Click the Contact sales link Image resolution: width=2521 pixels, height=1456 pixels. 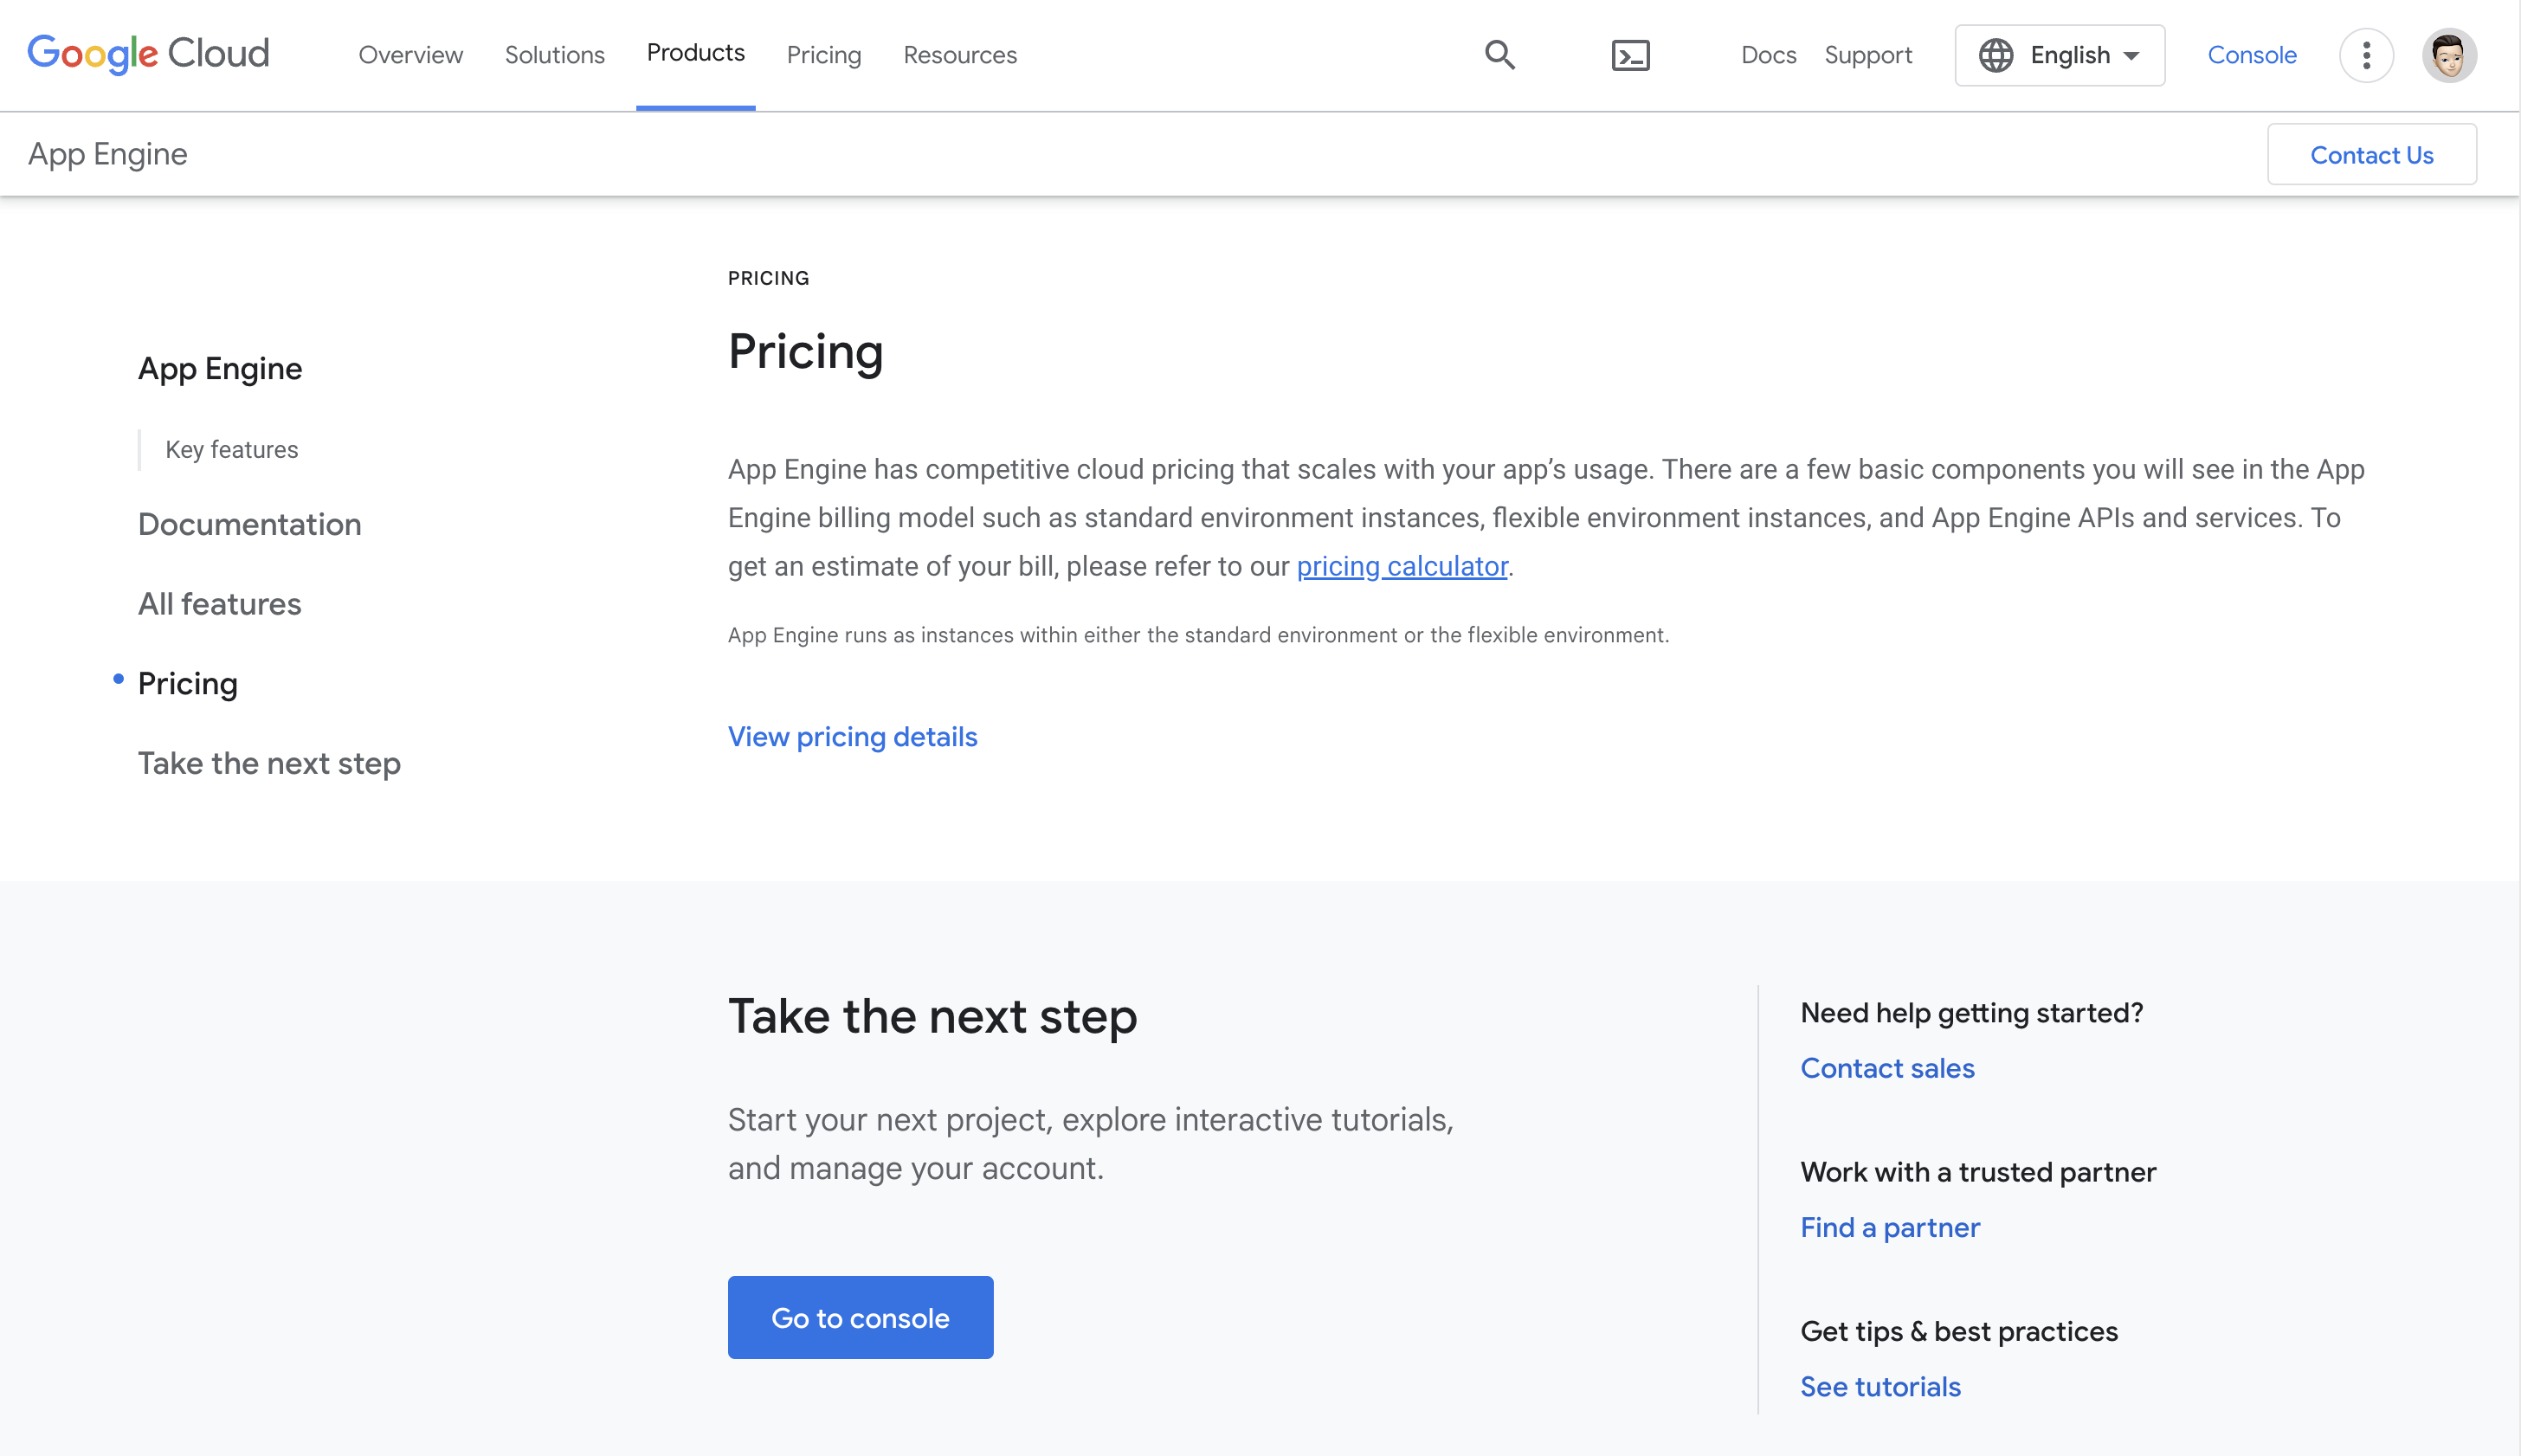(1888, 1067)
